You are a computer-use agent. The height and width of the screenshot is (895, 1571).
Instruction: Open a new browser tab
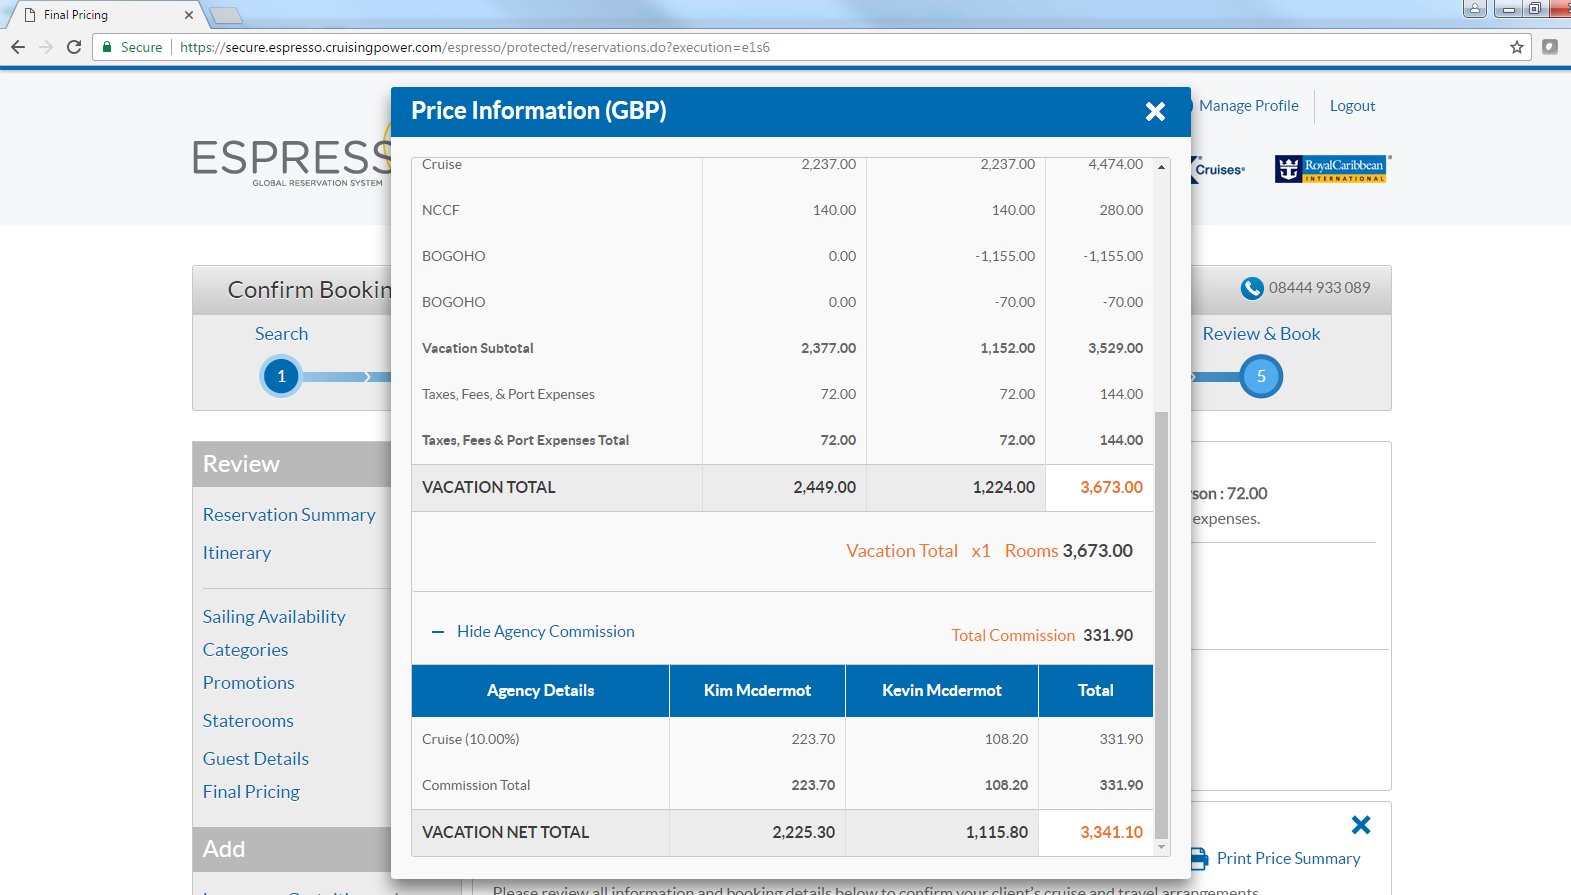click(226, 15)
